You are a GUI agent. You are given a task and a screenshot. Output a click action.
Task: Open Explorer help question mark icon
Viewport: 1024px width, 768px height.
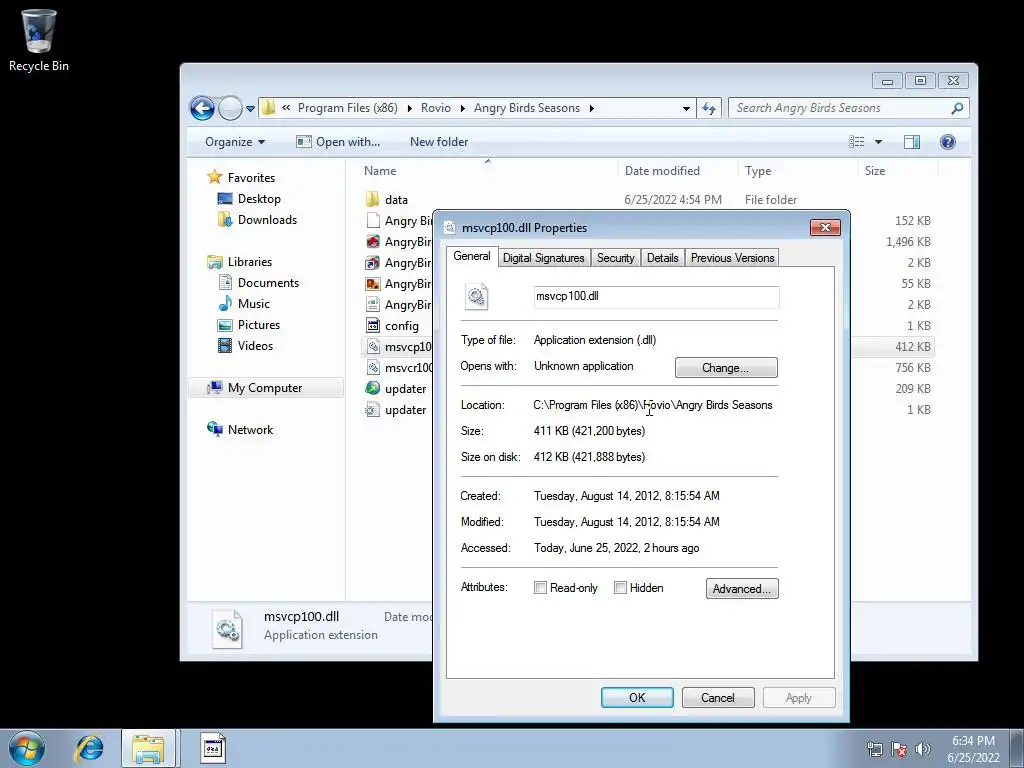pyautogui.click(x=948, y=142)
